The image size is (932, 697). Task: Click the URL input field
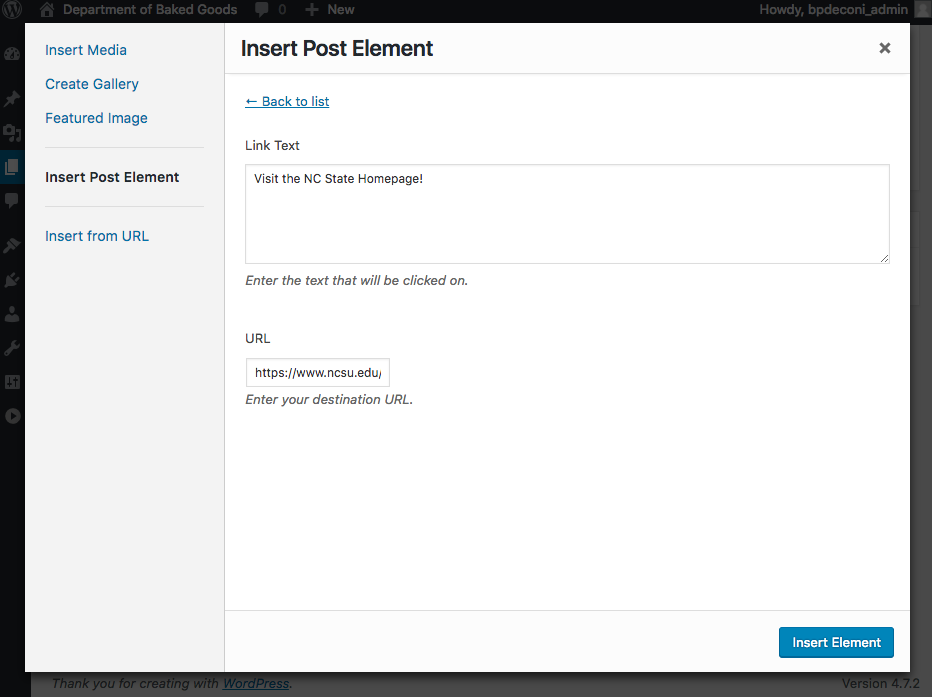tap(318, 372)
